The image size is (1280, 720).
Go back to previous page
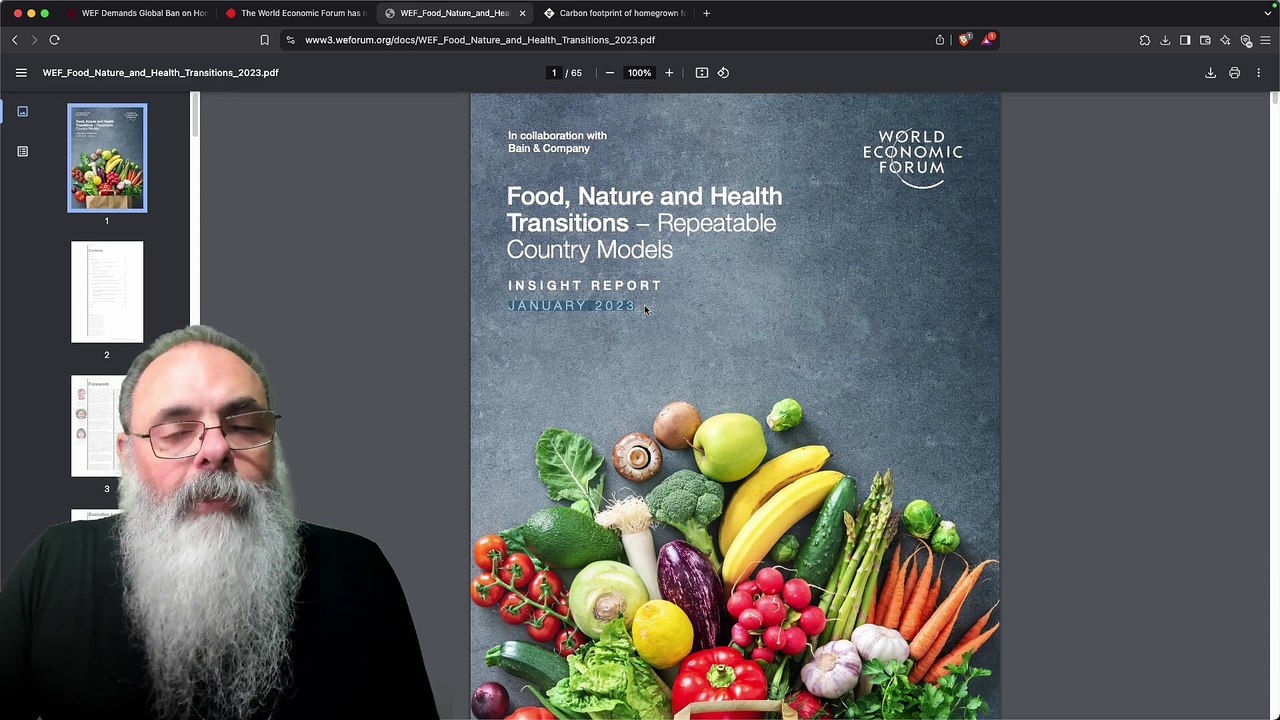click(14, 40)
